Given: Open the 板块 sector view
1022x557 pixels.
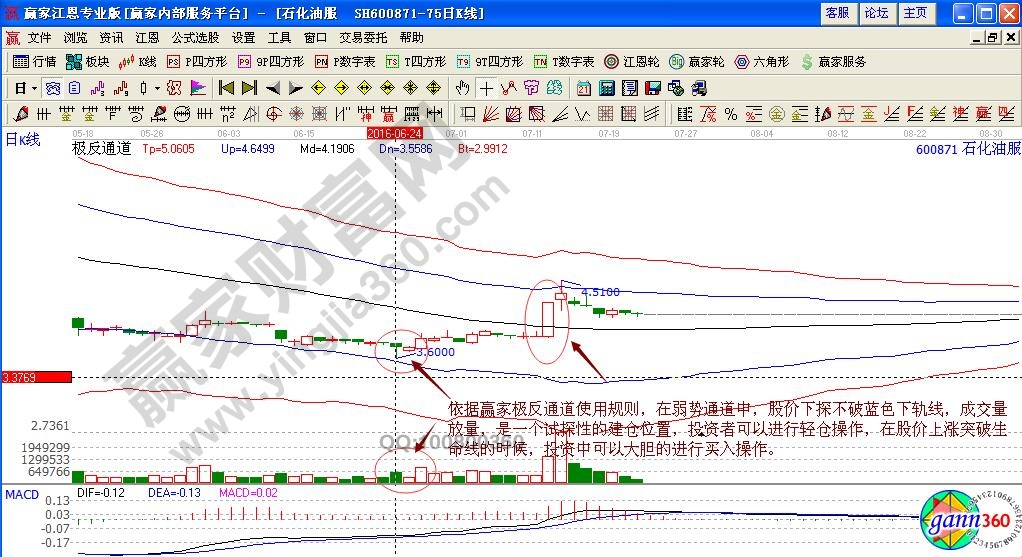Looking at the screenshot, I should click(x=88, y=62).
